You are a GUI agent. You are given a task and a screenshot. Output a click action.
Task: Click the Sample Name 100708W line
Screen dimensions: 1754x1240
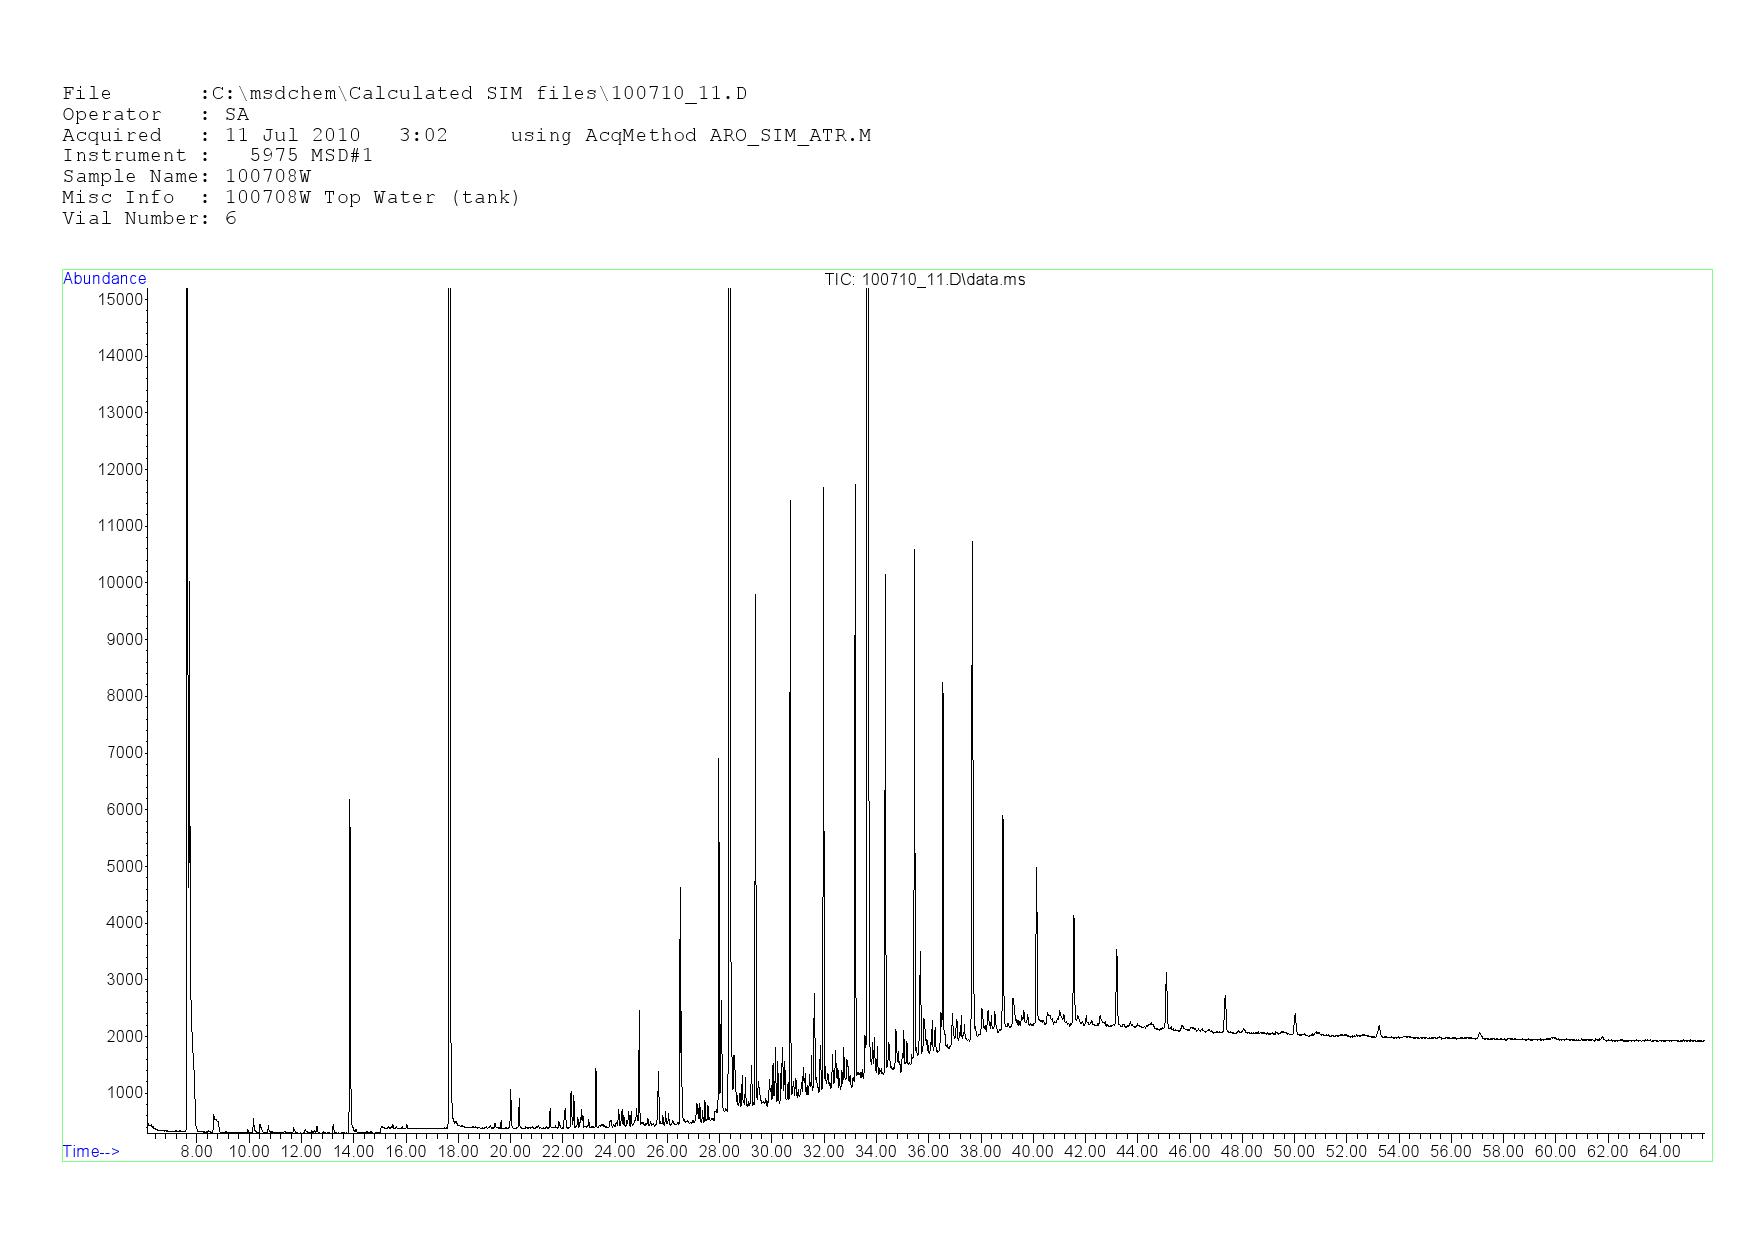point(186,177)
